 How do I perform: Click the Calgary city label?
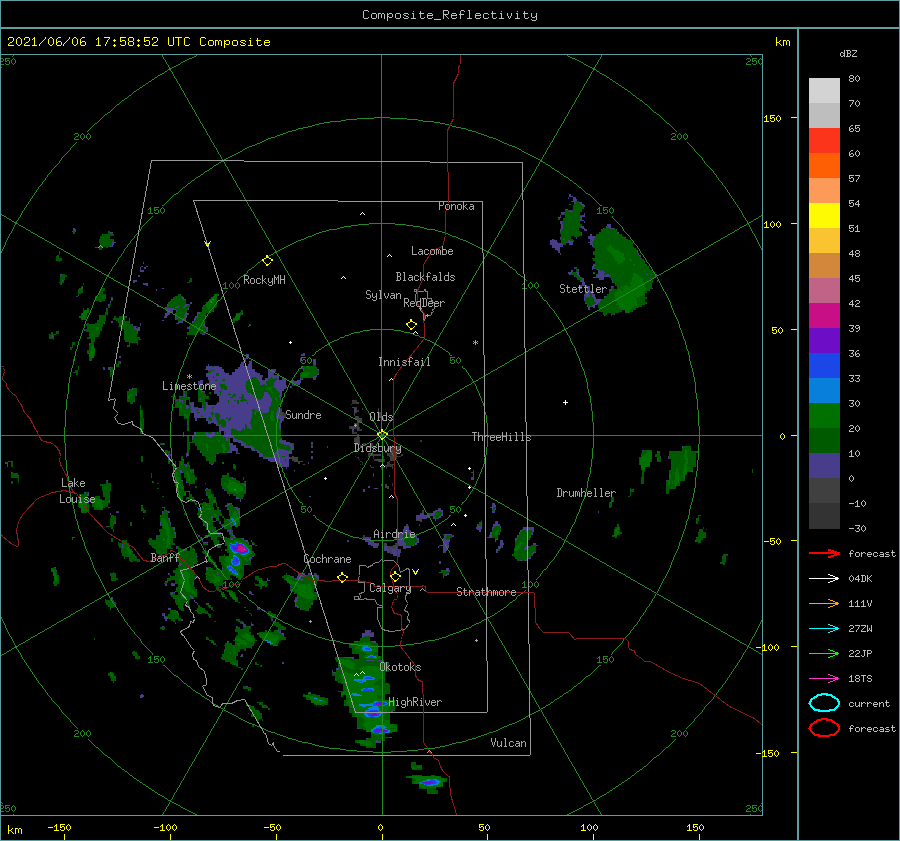[x=390, y=588]
